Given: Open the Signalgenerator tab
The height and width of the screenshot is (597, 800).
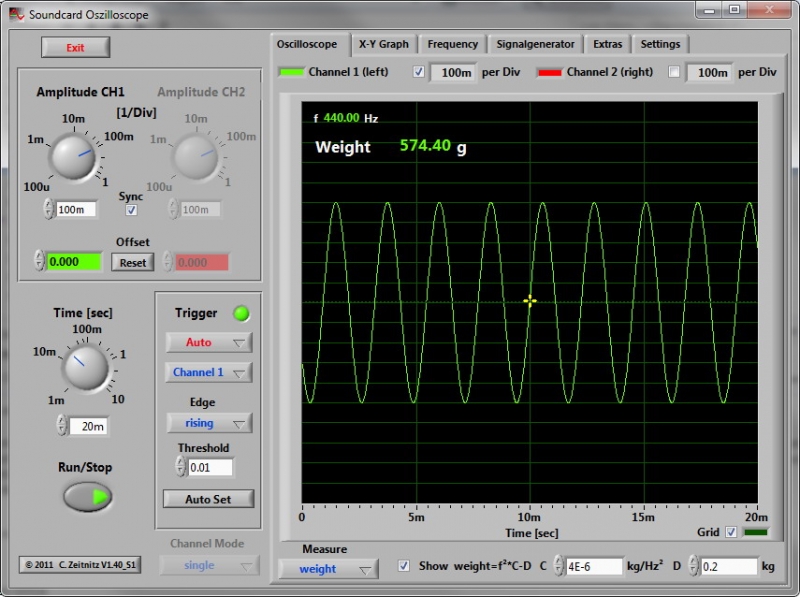Looking at the screenshot, I should click(535, 44).
